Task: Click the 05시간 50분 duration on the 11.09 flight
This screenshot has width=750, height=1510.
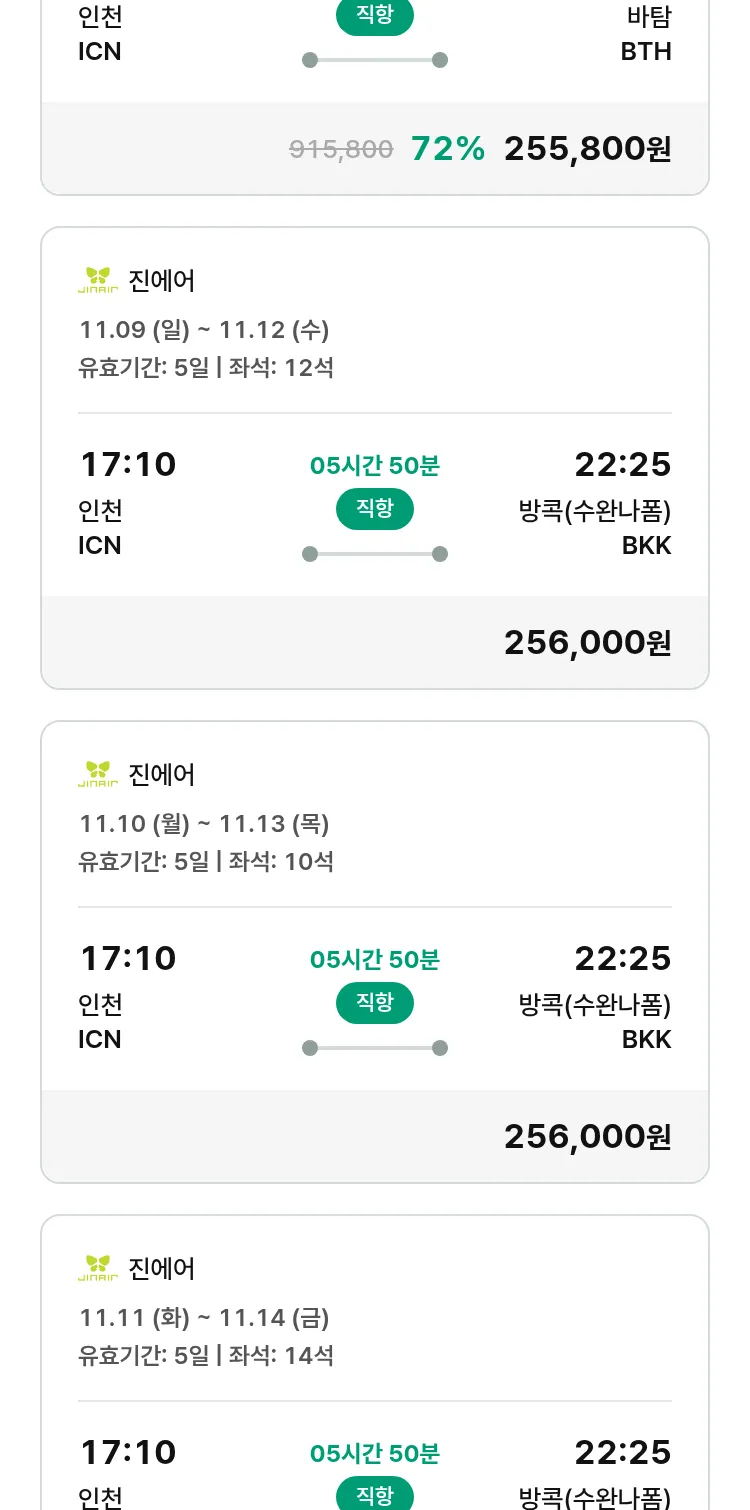Action: (x=375, y=466)
